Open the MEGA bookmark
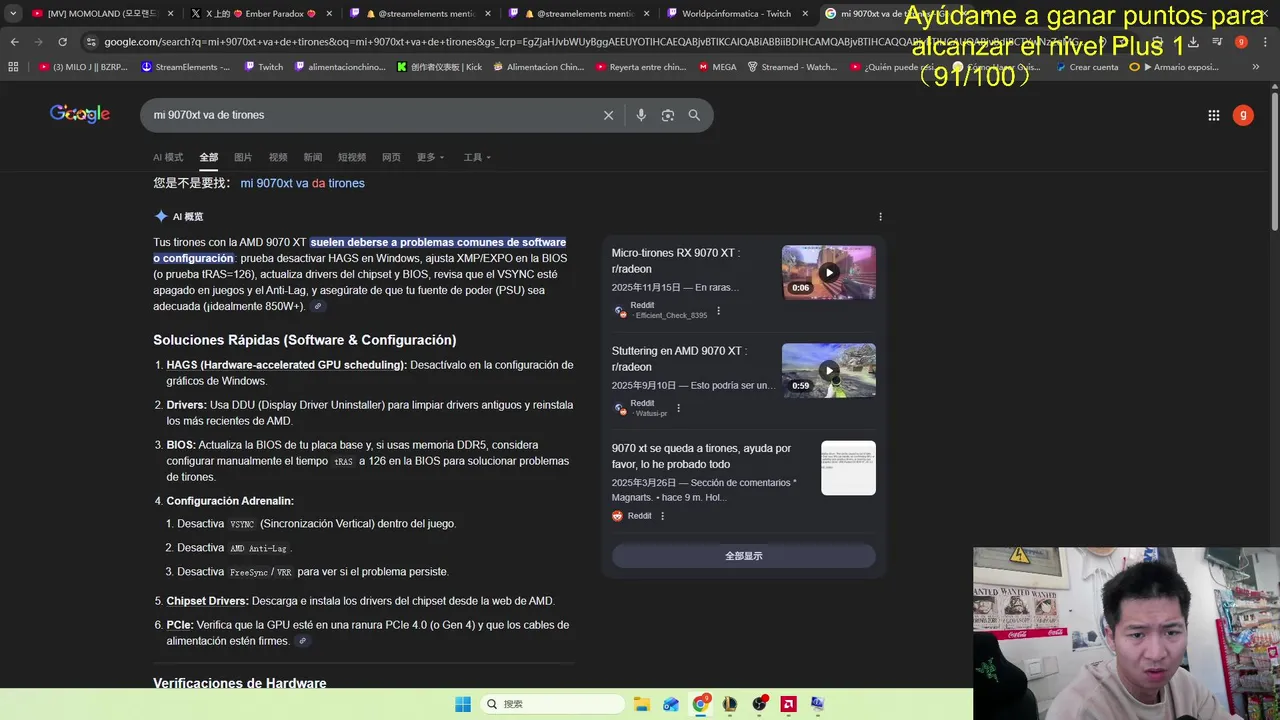 pos(718,67)
